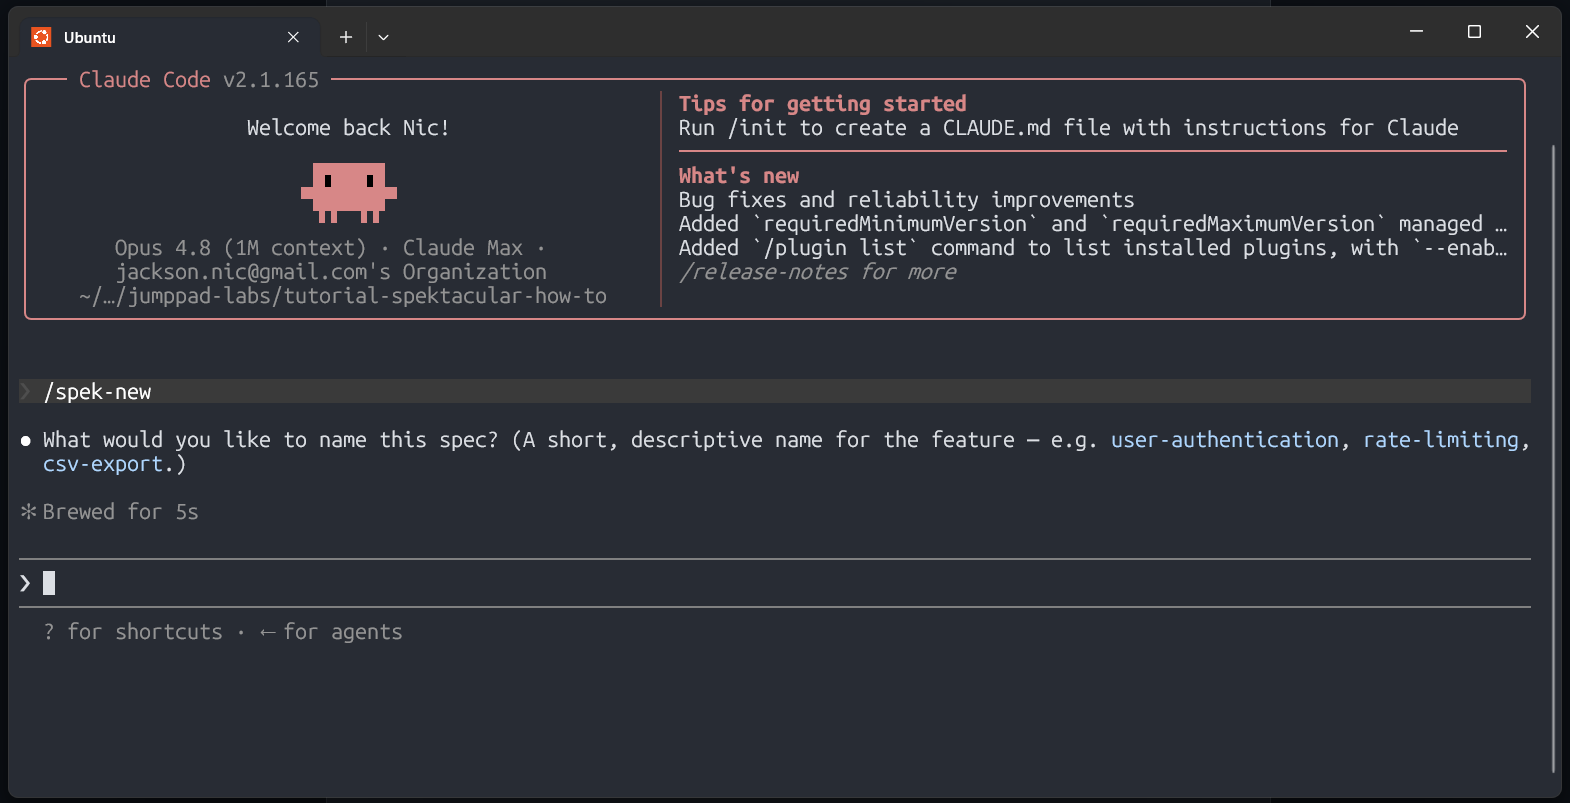The image size is (1570, 803).
Task: Click the rate-limiting example name
Action: tap(1441, 440)
